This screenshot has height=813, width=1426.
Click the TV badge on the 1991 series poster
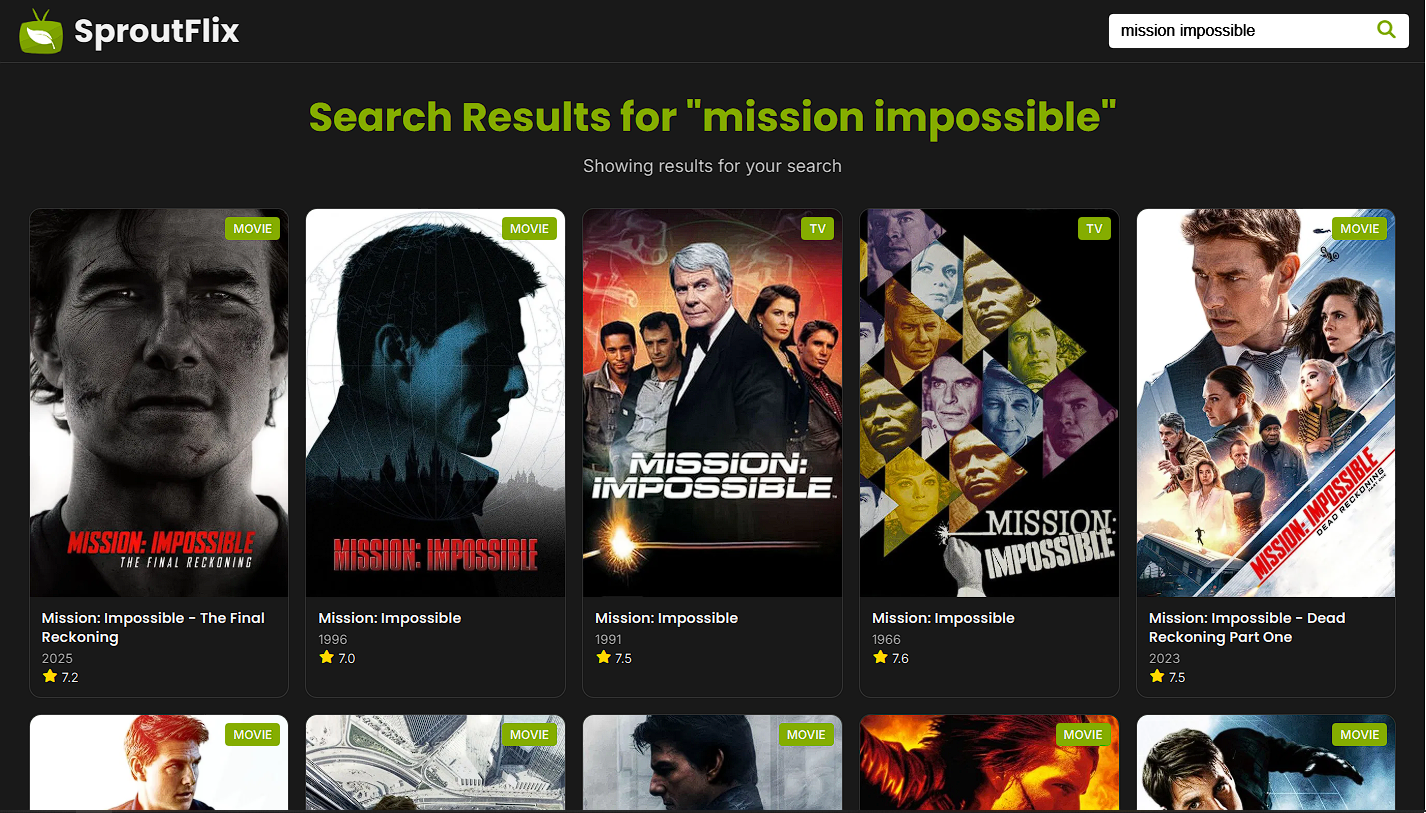(817, 229)
